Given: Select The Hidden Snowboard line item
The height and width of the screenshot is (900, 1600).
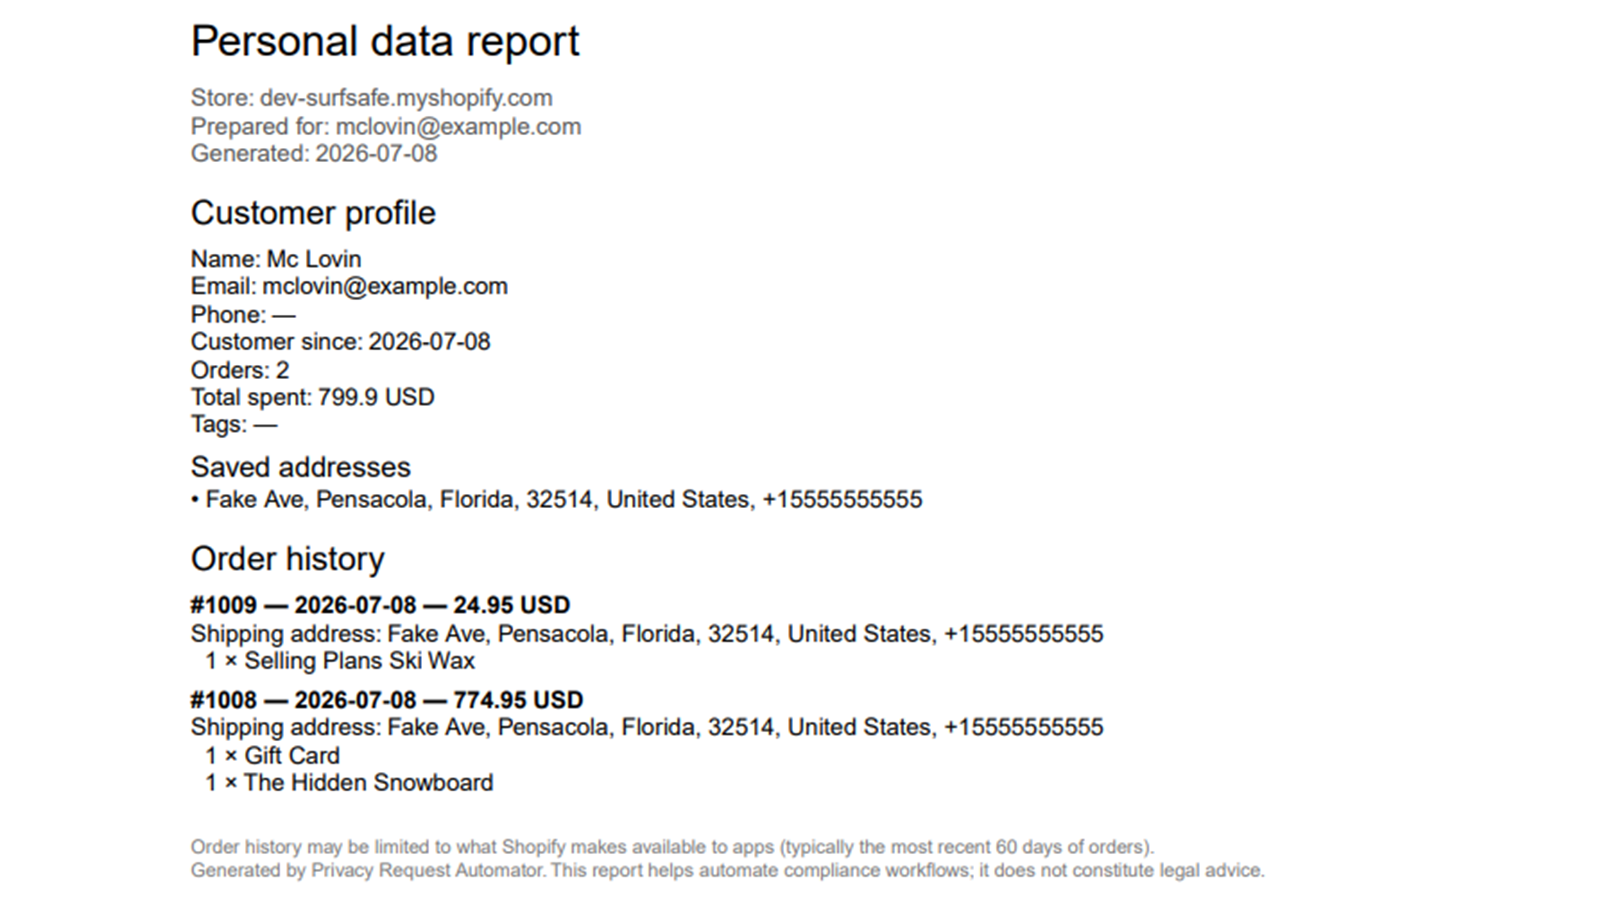Looking at the screenshot, I should coord(349,783).
